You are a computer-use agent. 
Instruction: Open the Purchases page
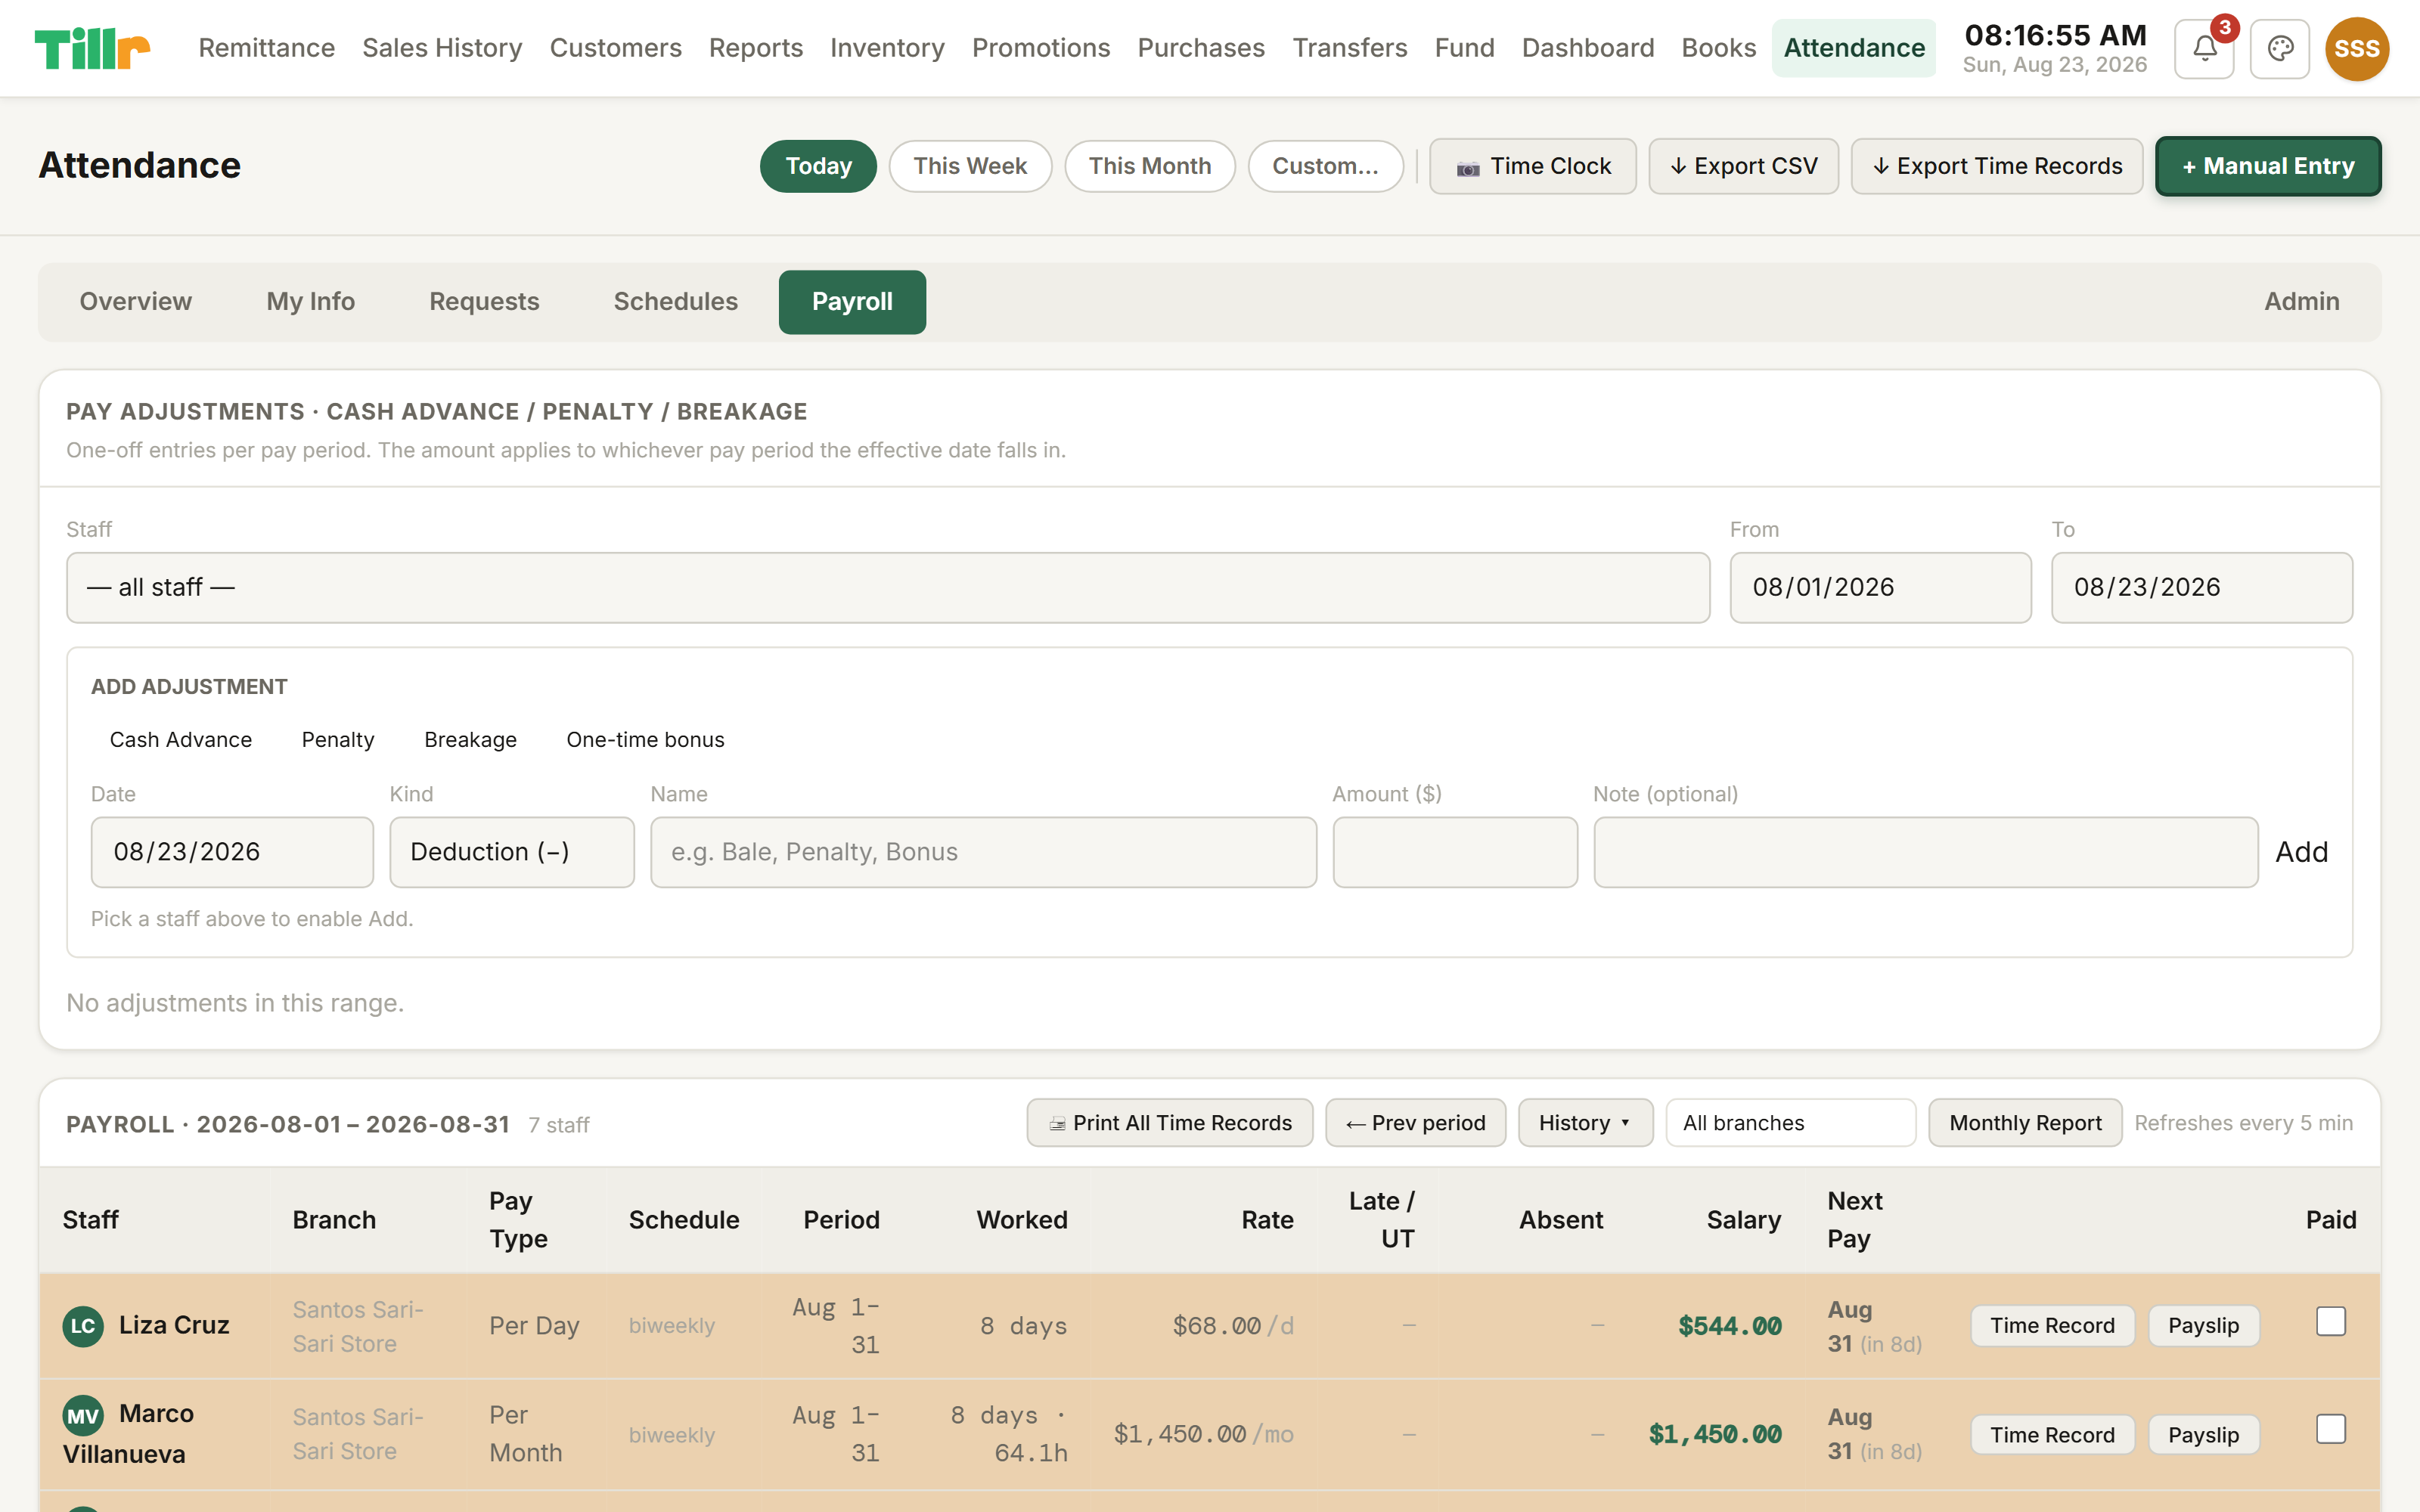tap(1201, 48)
